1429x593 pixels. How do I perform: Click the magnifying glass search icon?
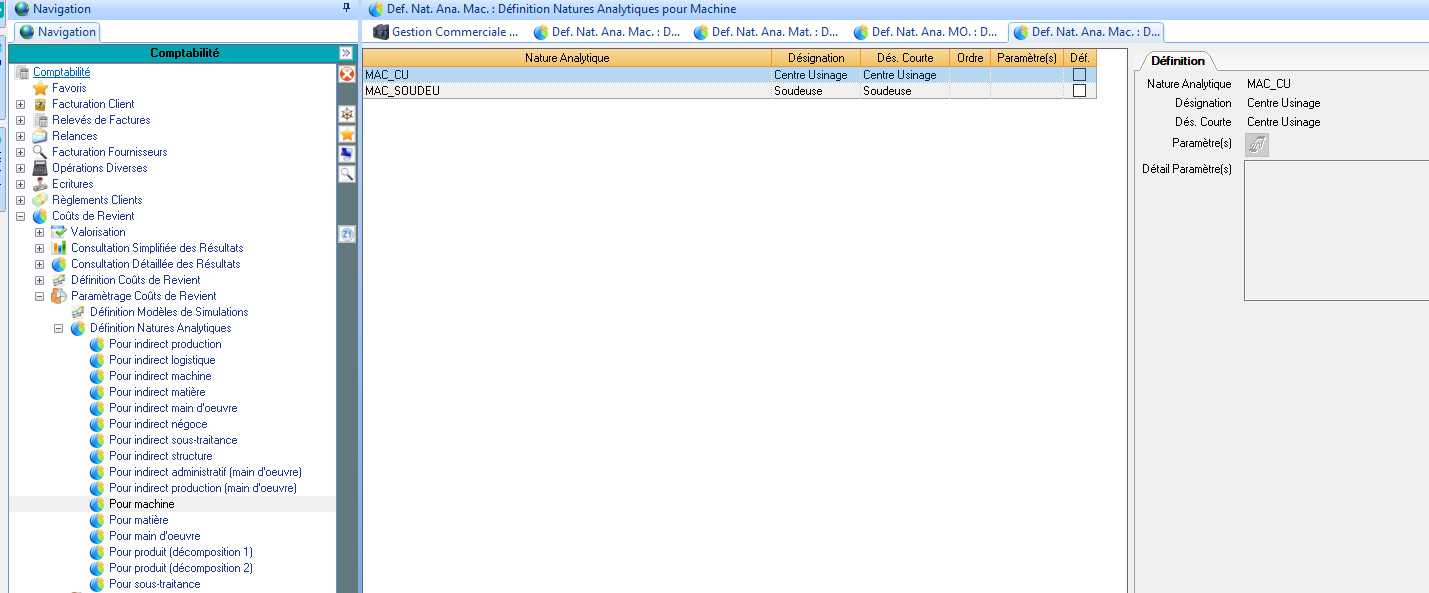click(x=347, y=174)
